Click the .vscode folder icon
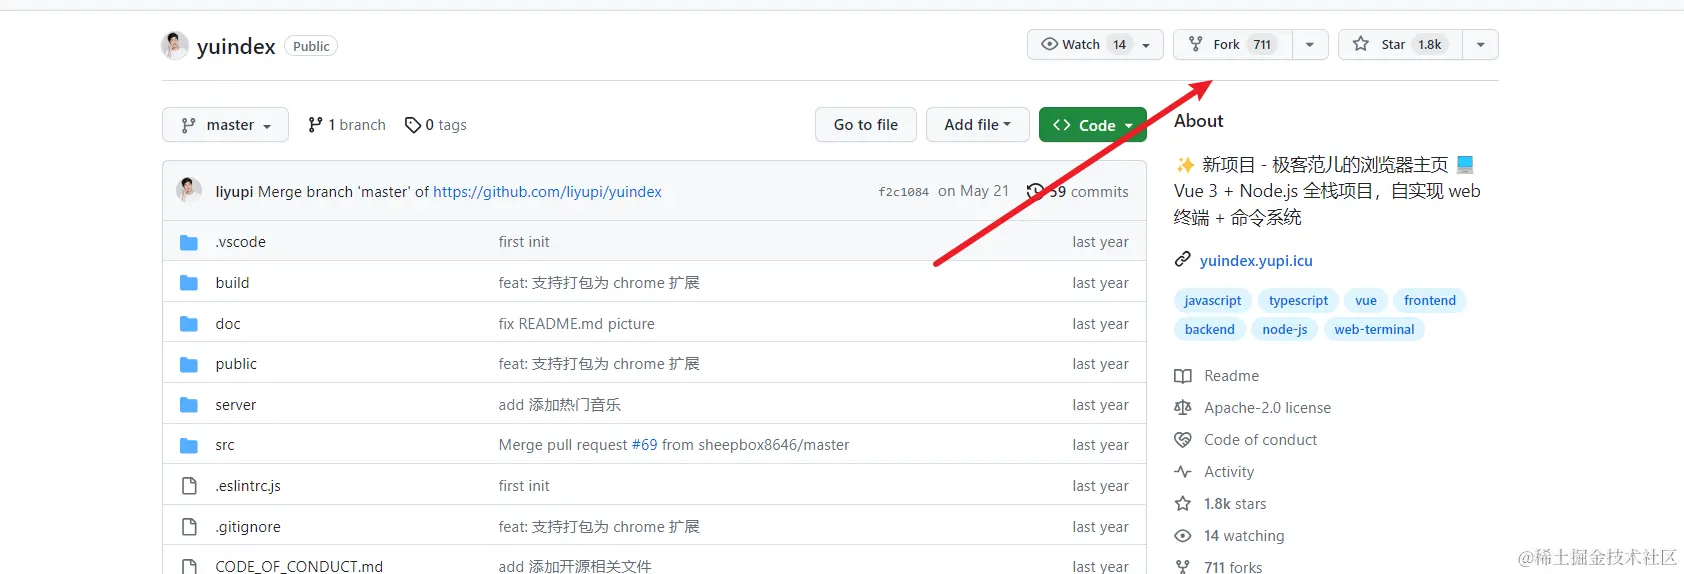1684x574 pixels. [189, 242]
